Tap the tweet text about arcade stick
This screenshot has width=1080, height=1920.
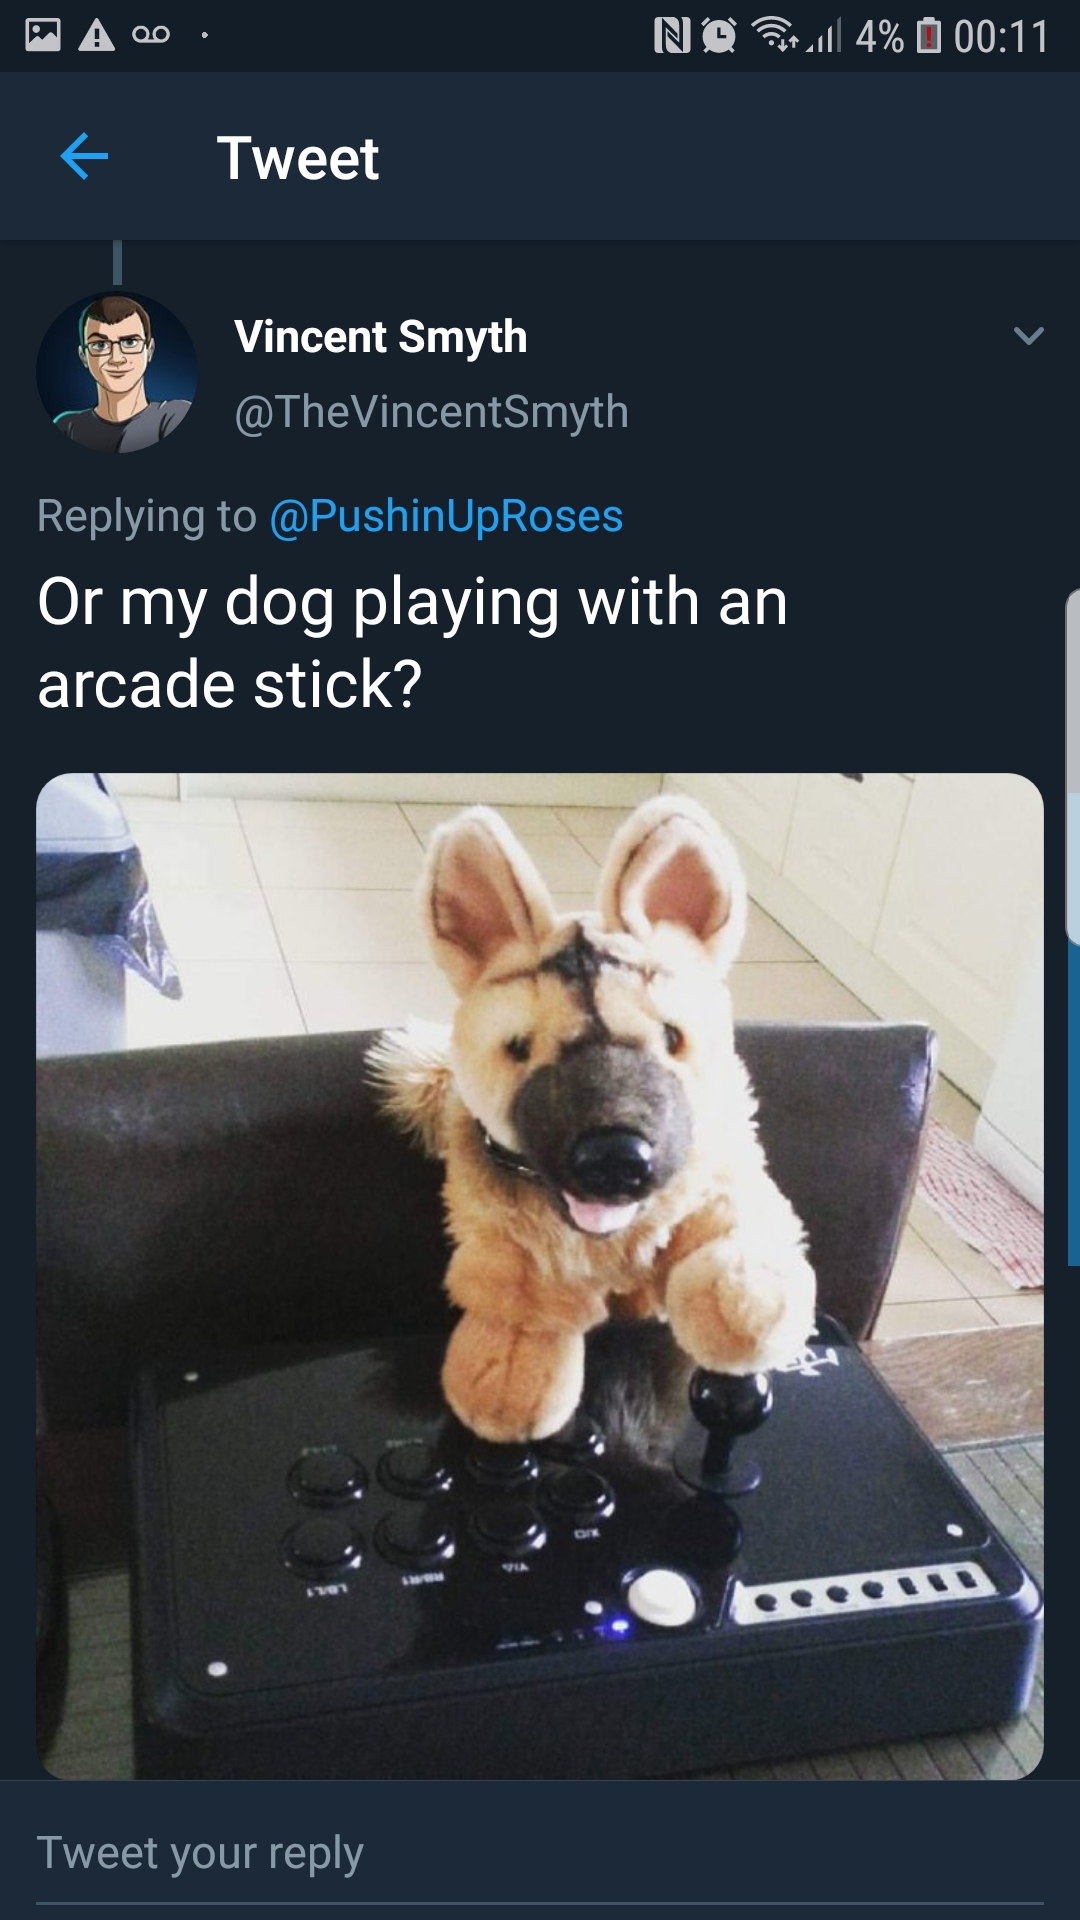tap(412, 643)
